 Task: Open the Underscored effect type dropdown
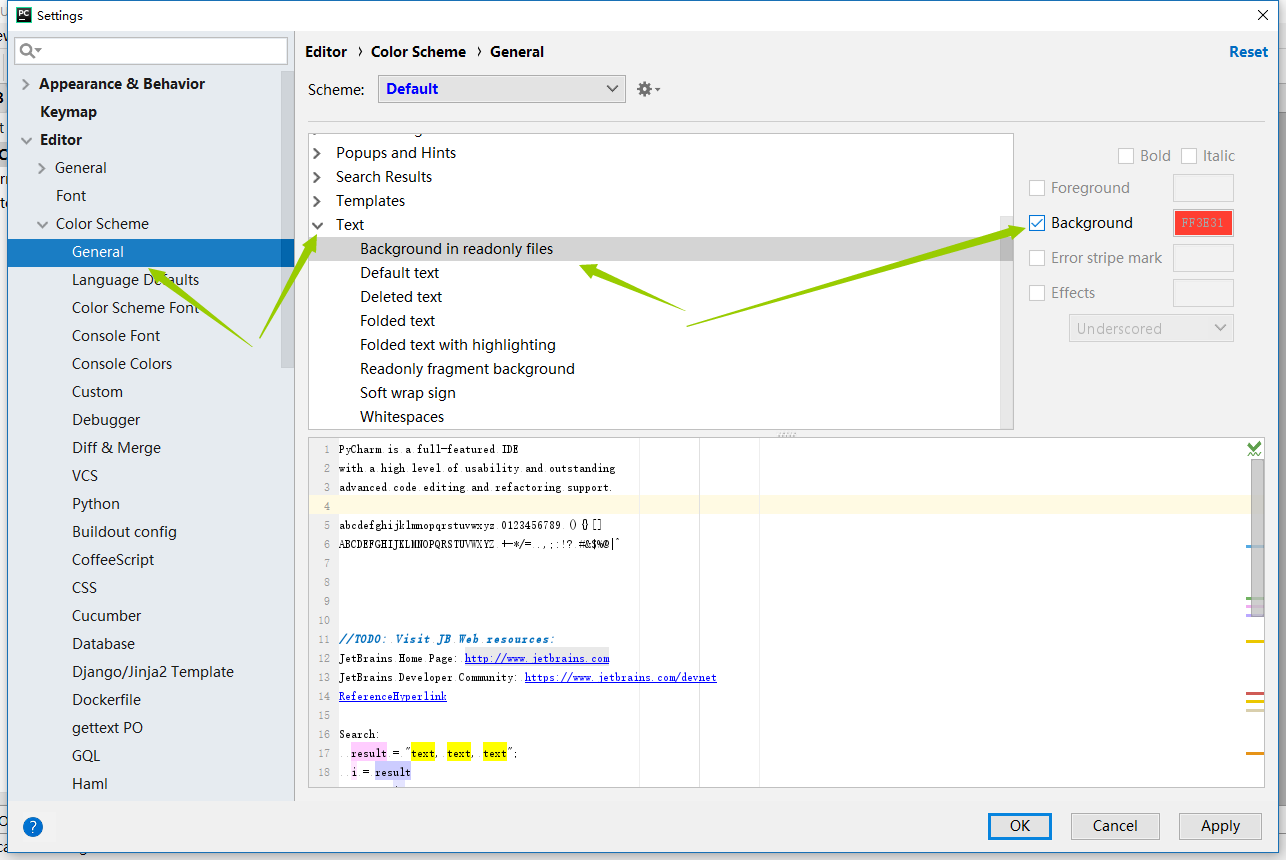click(1151, 328)
